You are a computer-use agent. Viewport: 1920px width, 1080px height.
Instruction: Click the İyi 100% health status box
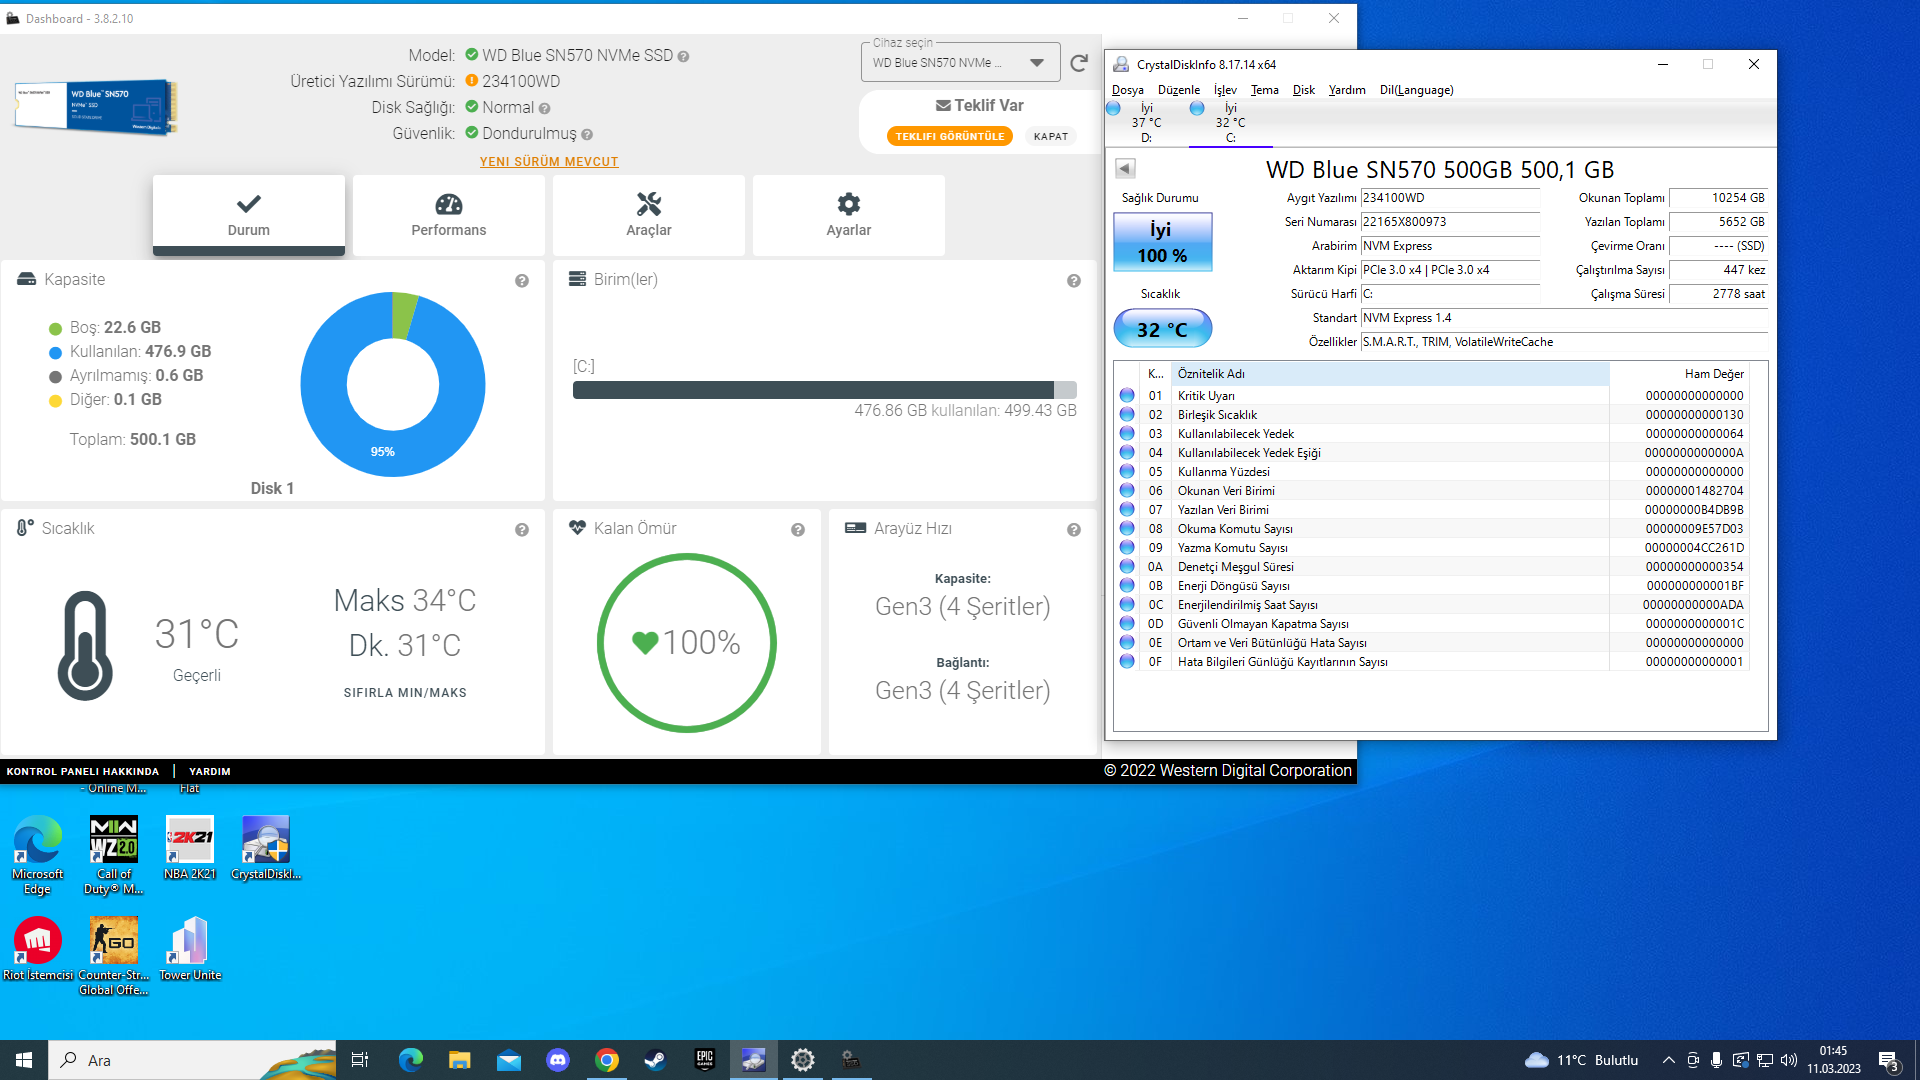(x=1162, y=242)
